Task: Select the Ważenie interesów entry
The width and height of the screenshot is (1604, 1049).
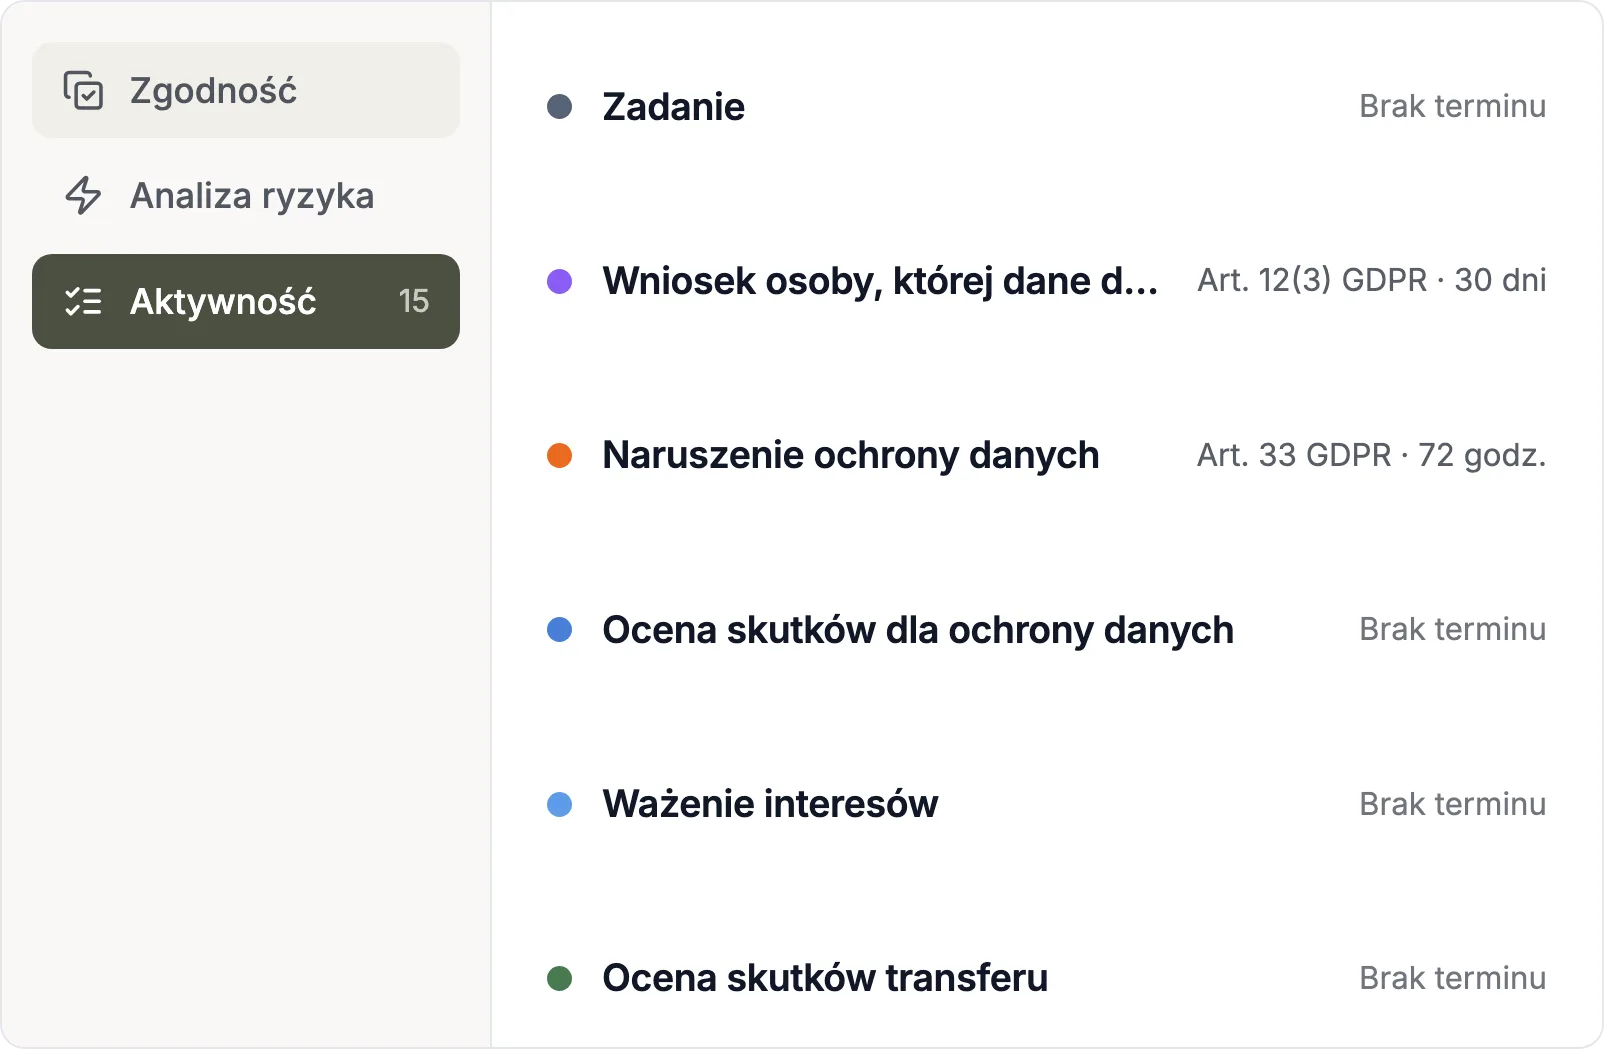Action: point(770,804)
